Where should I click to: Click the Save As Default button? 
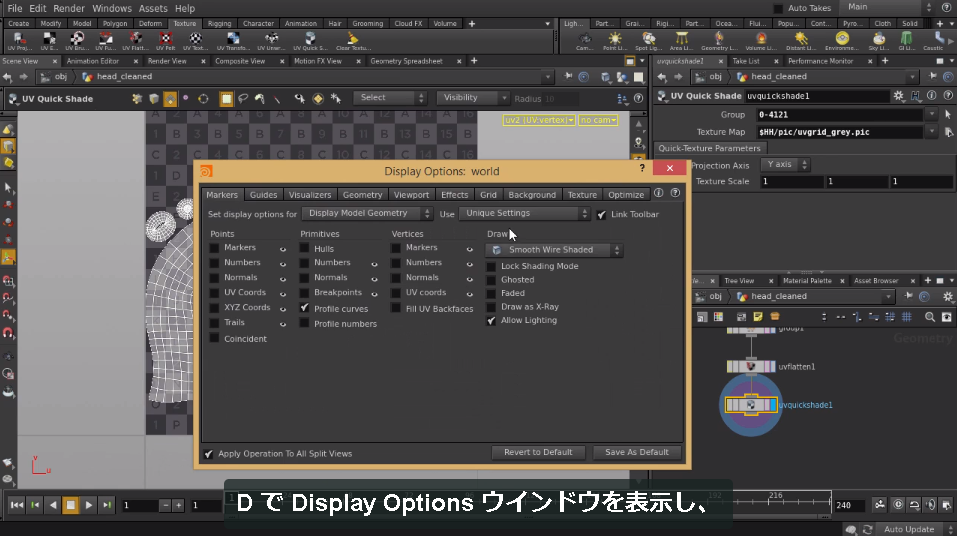click(637, 452)
